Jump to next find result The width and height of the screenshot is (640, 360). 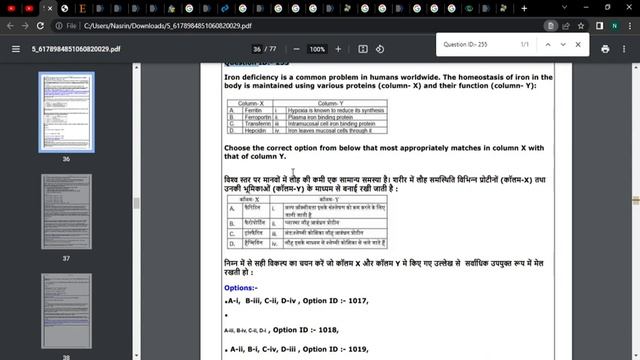point(563,44)
